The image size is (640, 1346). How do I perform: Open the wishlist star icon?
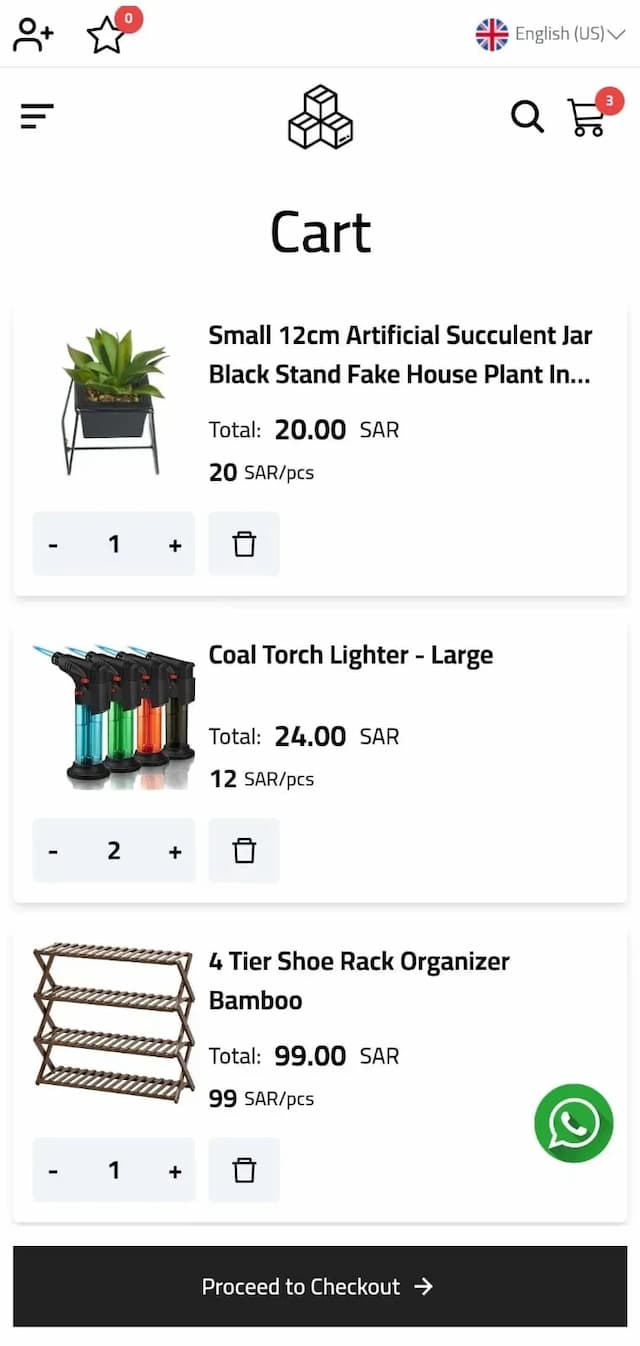(106, 36)
